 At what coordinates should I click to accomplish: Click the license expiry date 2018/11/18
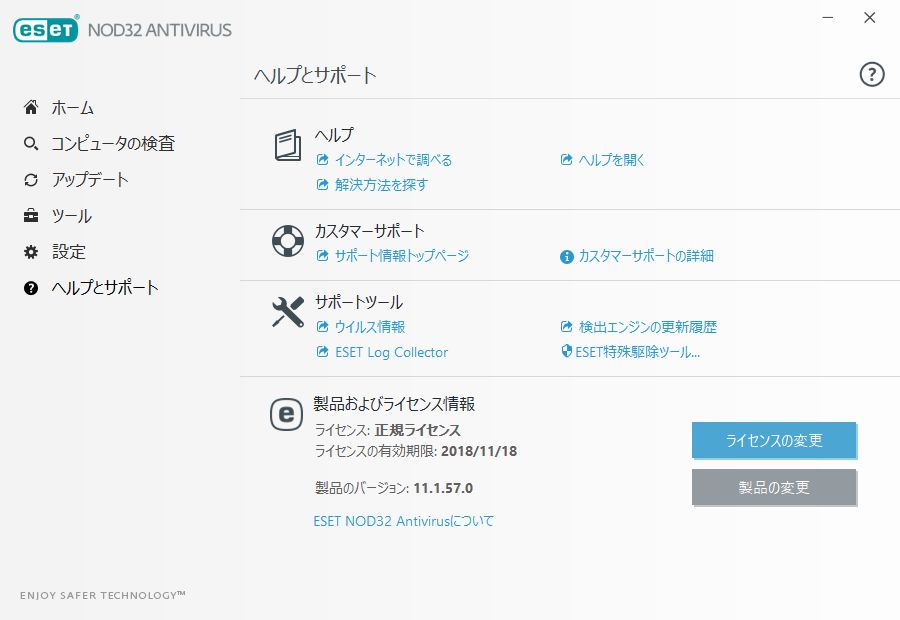(x=479, y=451)
